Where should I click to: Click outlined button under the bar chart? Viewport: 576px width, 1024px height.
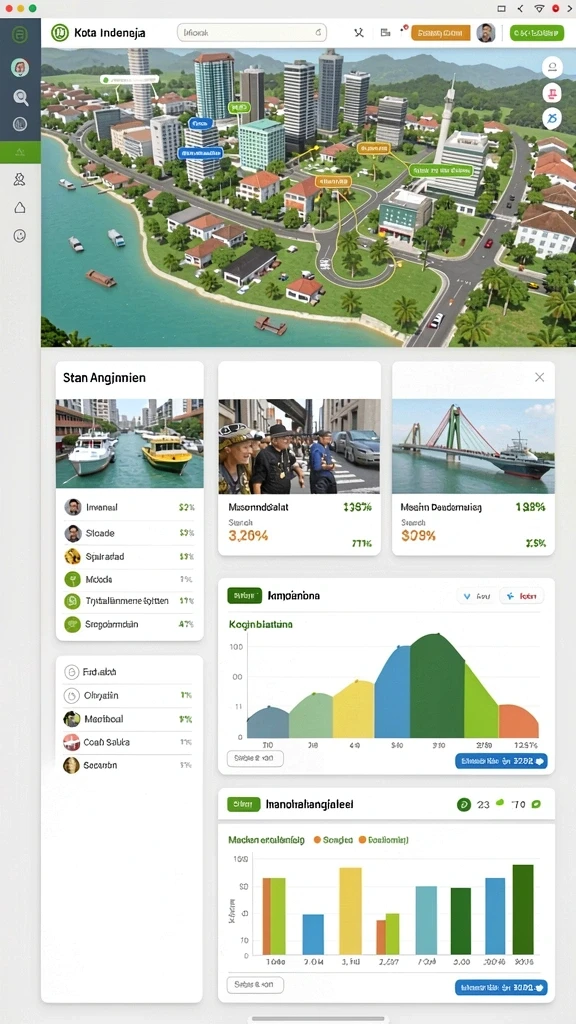tap(255, 984)
